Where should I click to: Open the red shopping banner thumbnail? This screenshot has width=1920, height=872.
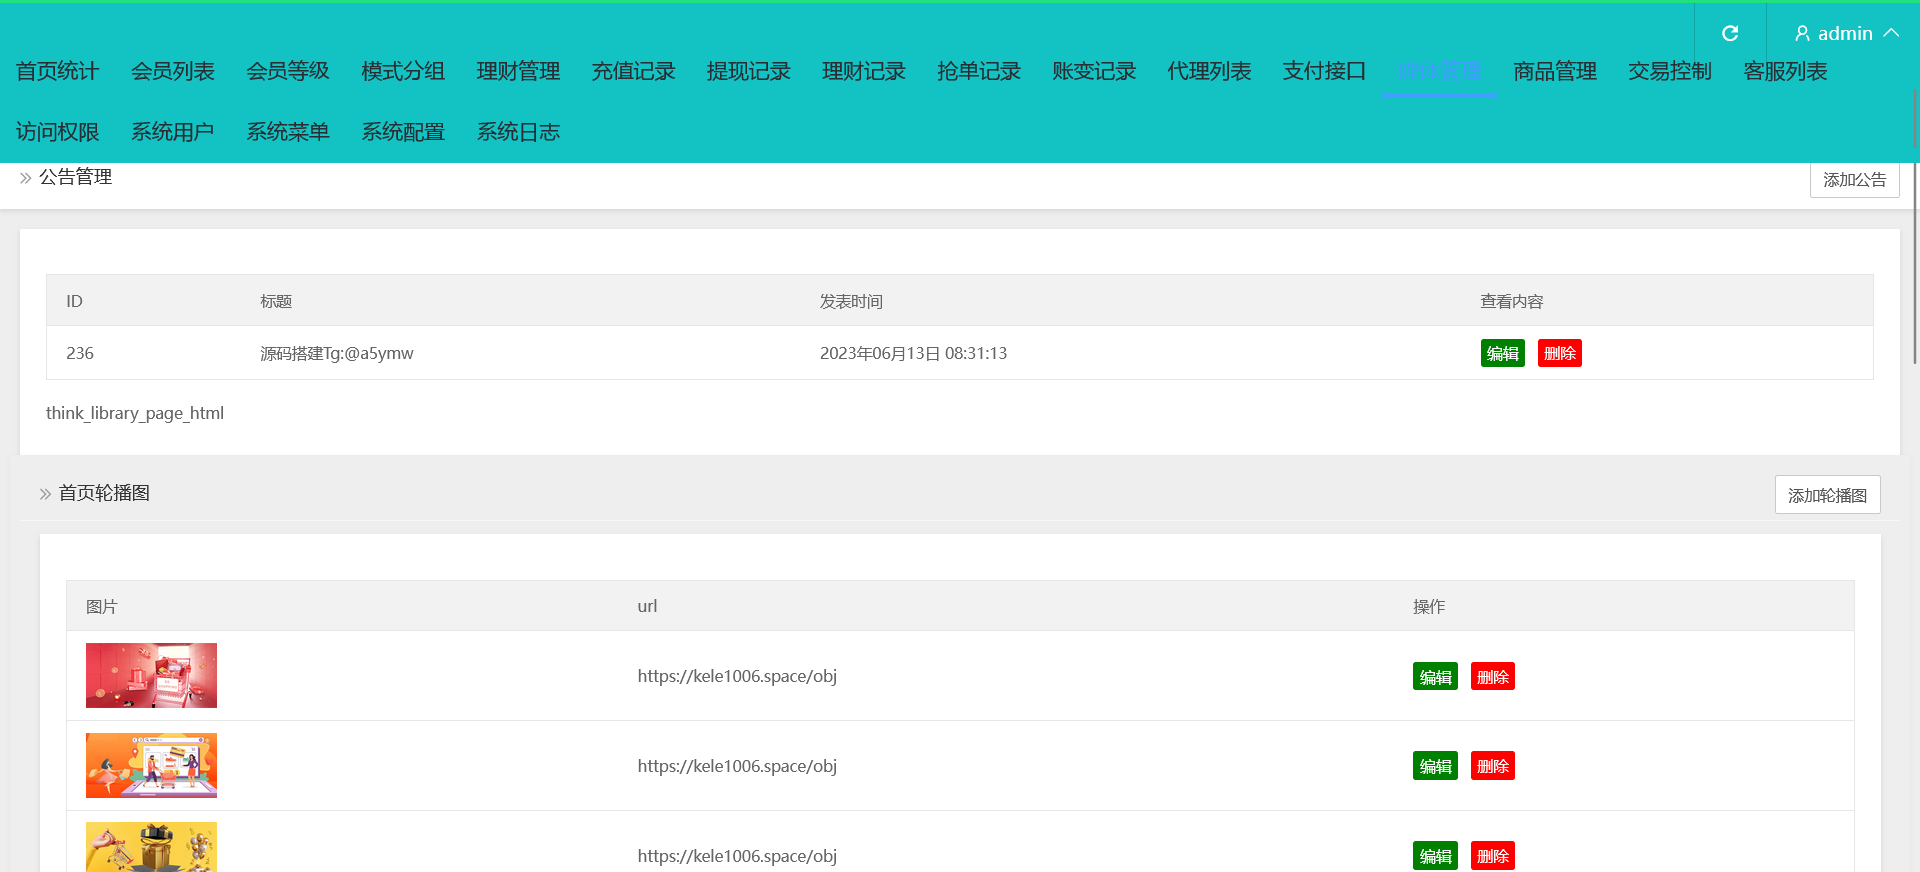pos(151,676)
